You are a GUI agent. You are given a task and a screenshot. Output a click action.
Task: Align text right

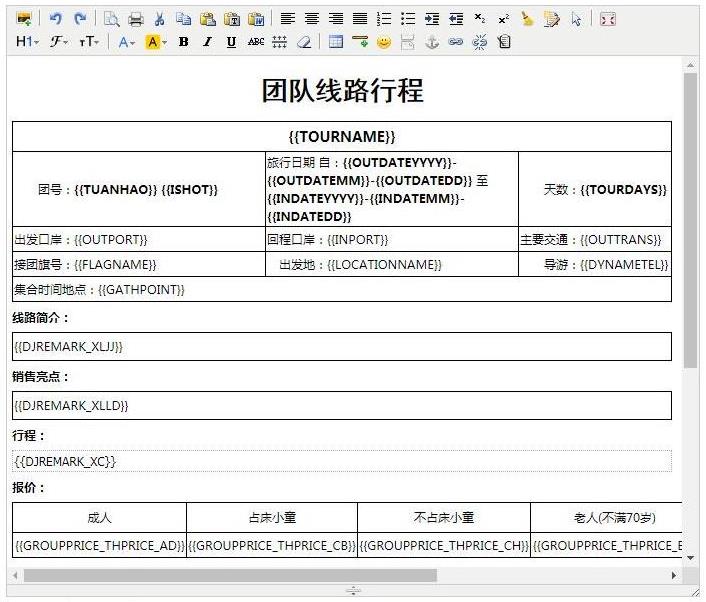(336, 19)
